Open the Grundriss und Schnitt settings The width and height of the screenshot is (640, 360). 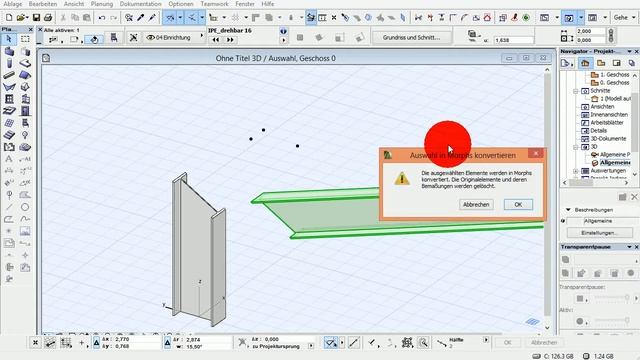point(411,38)
